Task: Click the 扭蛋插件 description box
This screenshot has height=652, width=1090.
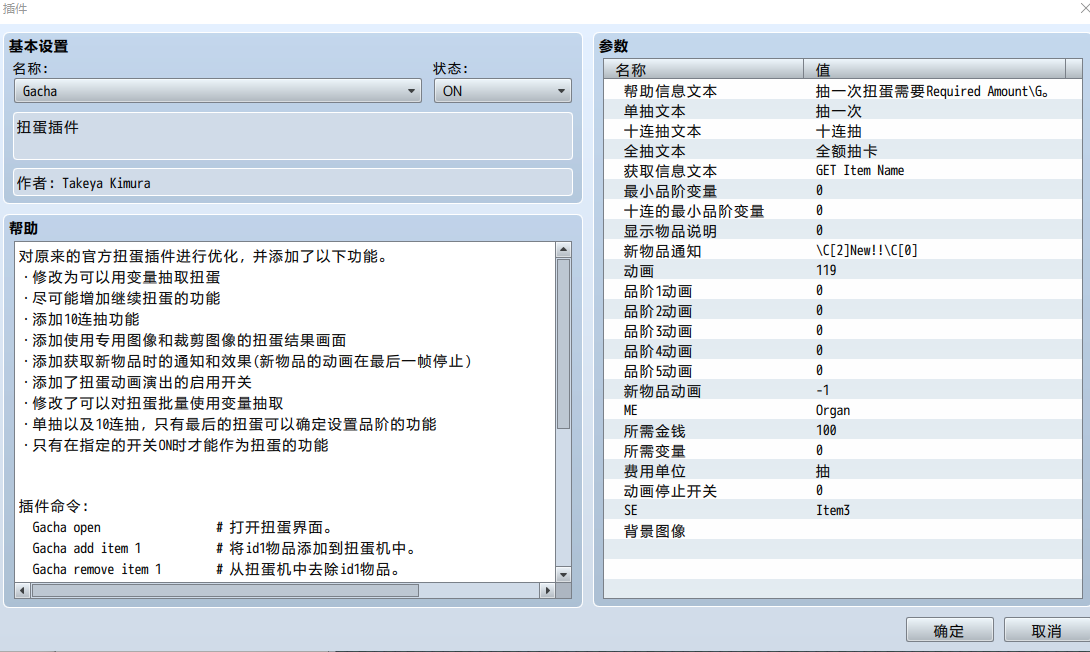Action: click(x=293, y=136)
